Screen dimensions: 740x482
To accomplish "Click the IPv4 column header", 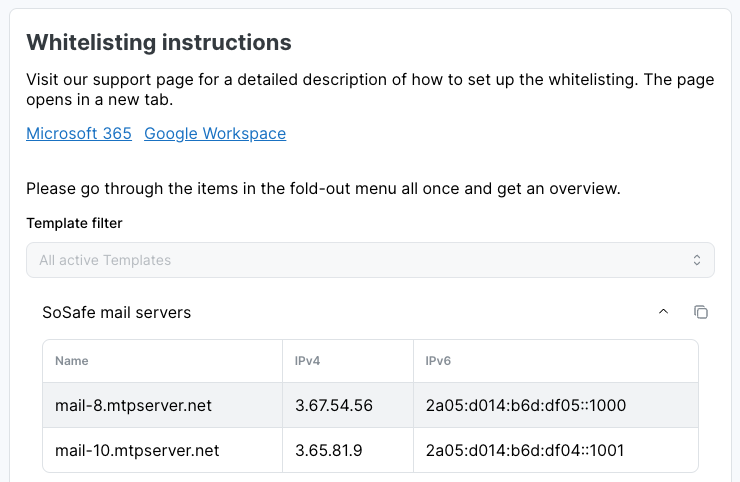I will [306, 361].
